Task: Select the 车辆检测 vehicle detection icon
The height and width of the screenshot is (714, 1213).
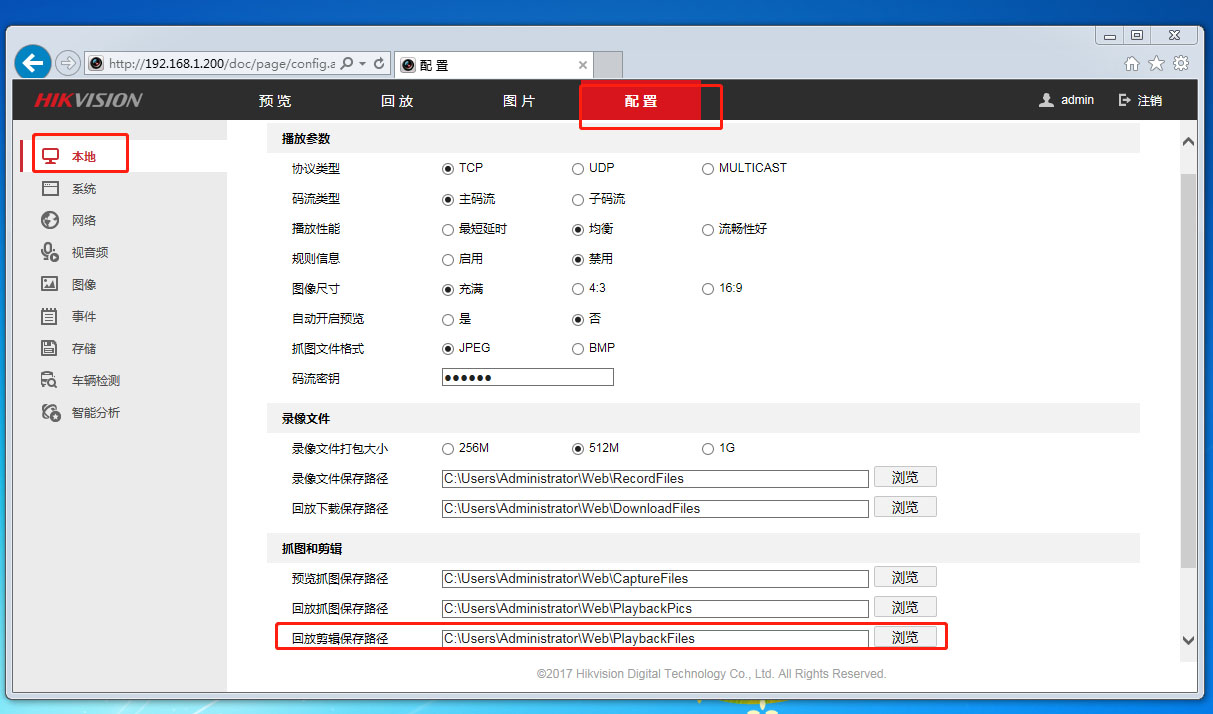Action: [x=50, y=380]
